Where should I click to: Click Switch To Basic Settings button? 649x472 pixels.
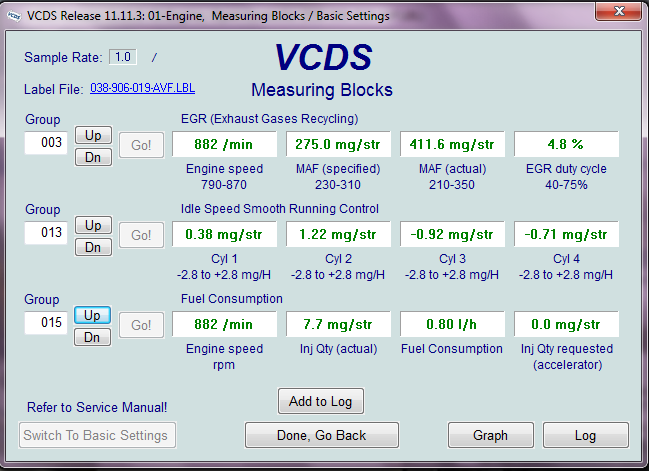pyautogui.click(x=97, y=435)
